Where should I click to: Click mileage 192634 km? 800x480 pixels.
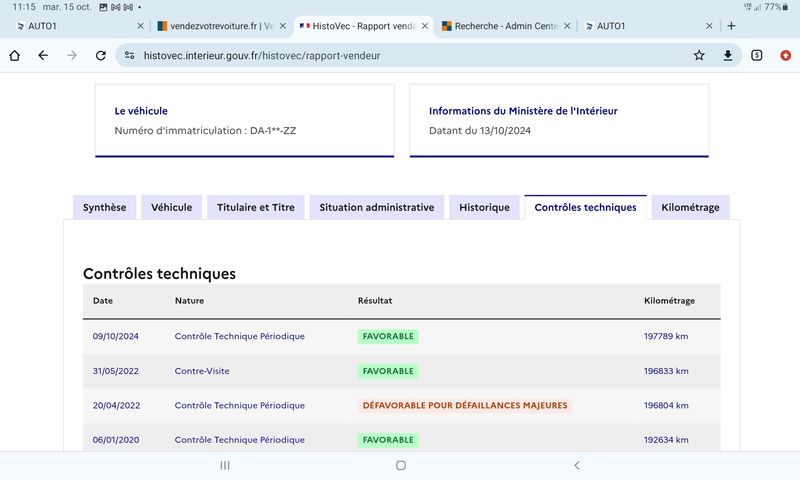click(666, 440)
